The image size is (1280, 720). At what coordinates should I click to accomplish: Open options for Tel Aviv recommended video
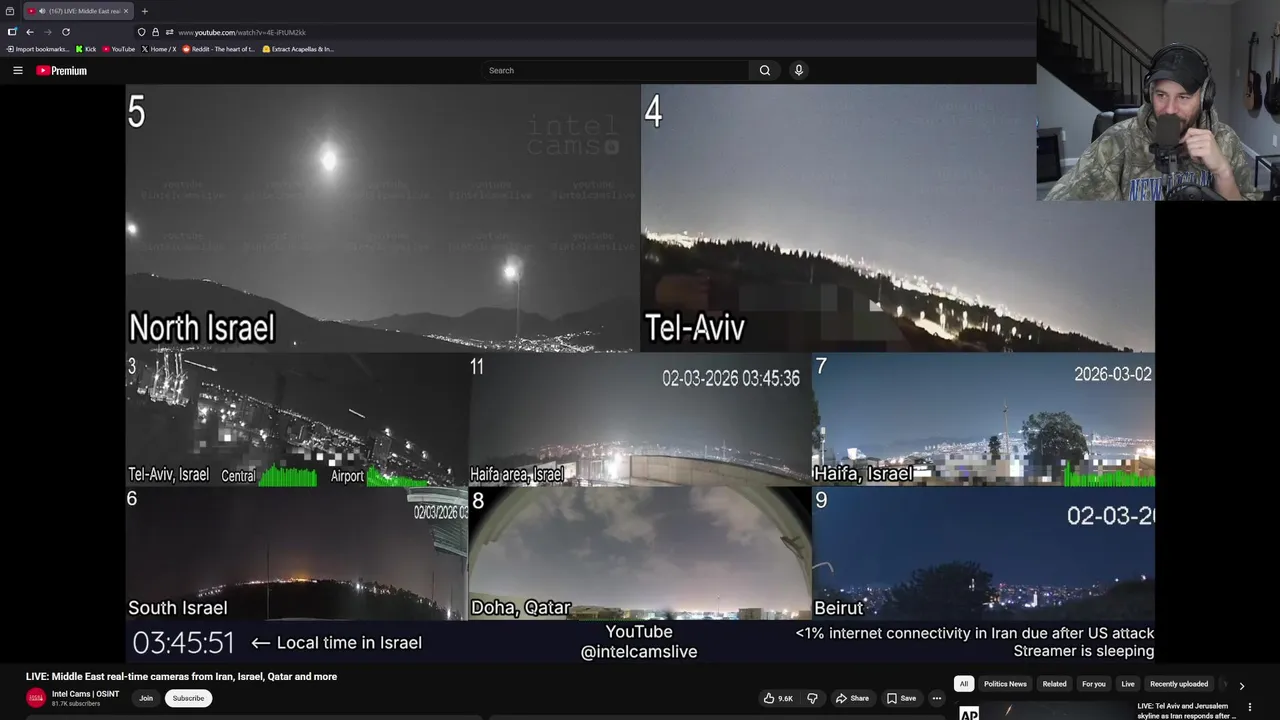(x=1249, y=707)
